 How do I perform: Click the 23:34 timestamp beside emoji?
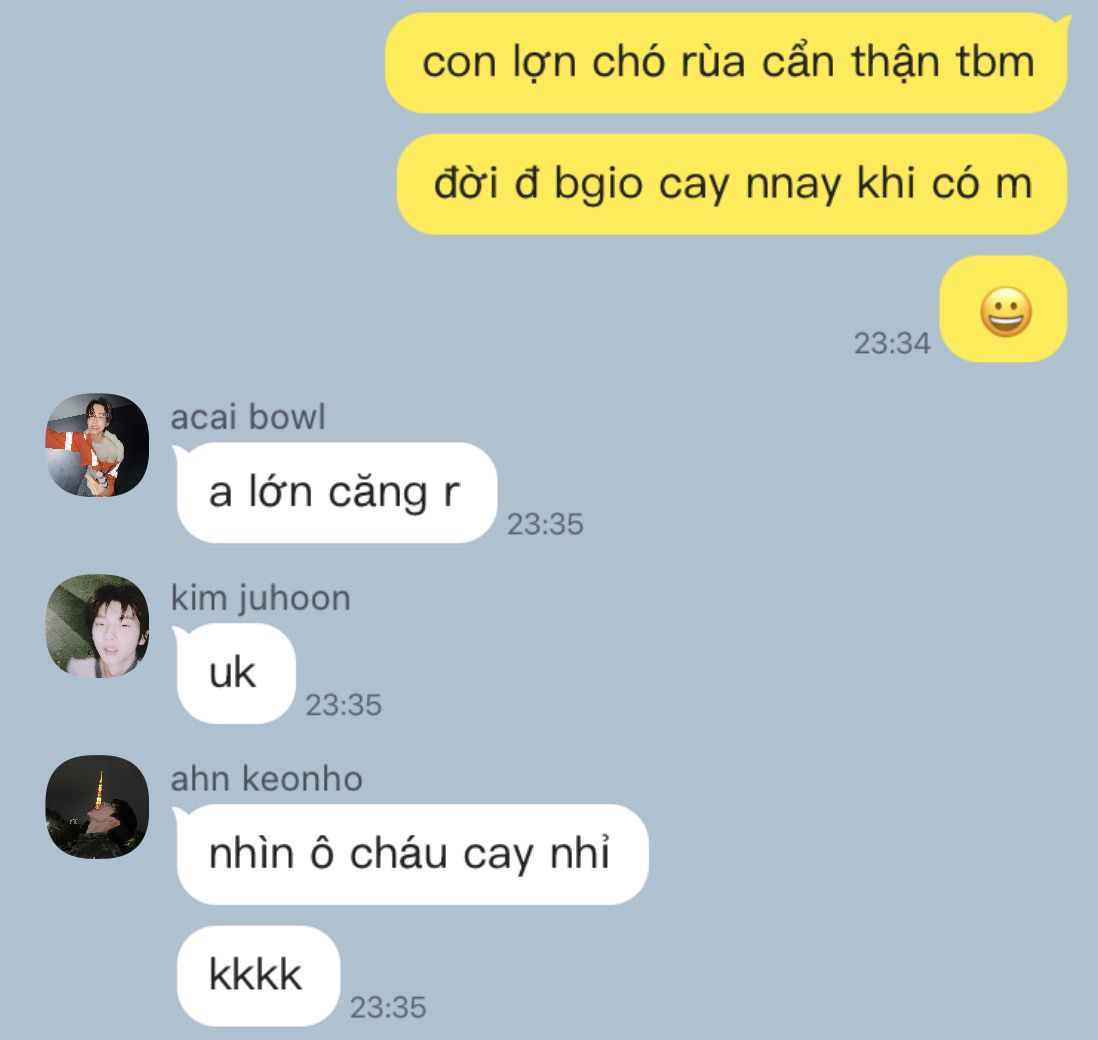tap(892, 344)
